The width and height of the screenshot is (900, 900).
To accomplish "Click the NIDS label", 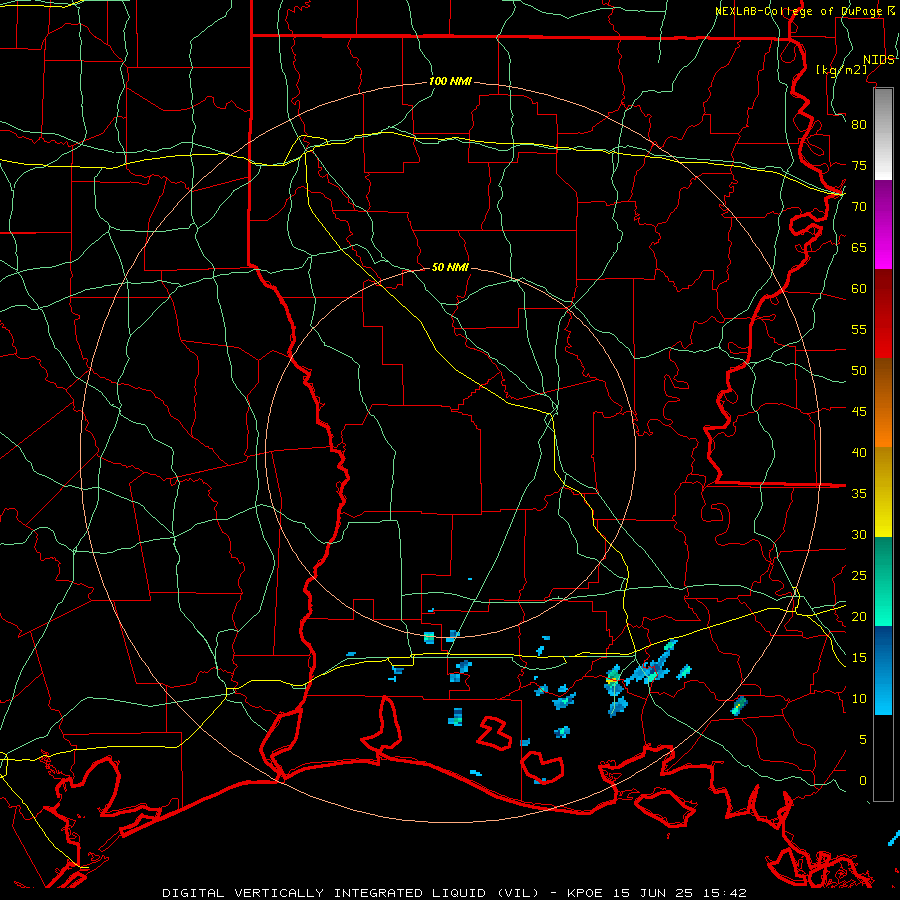I will pos(878,60).
